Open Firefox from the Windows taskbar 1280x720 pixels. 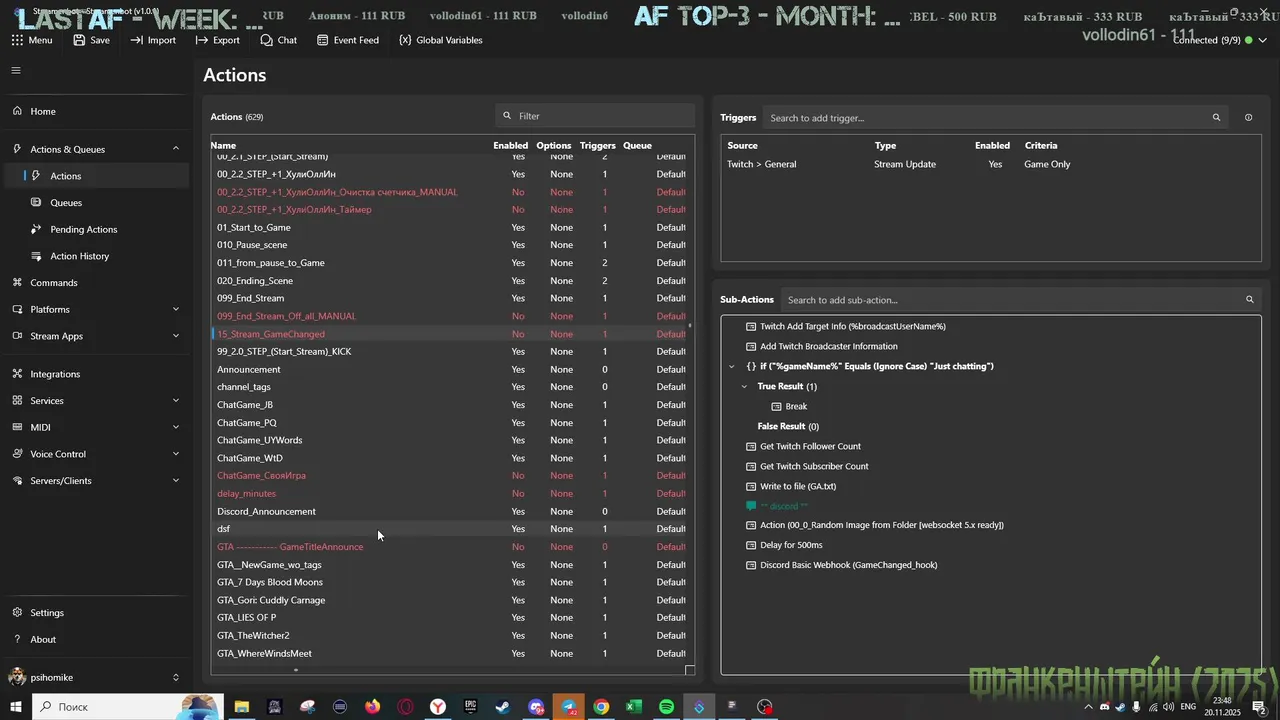[x=373, y=707]
